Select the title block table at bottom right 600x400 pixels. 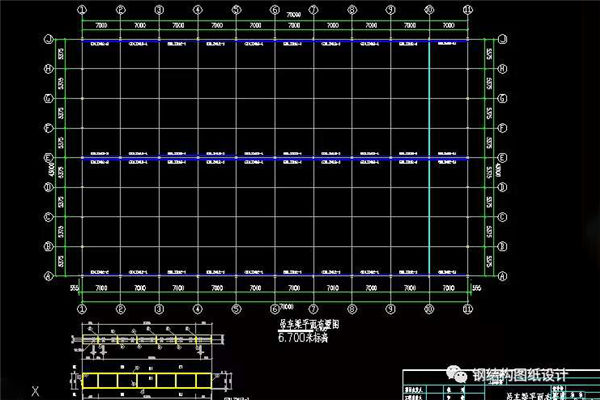point(500,392)
